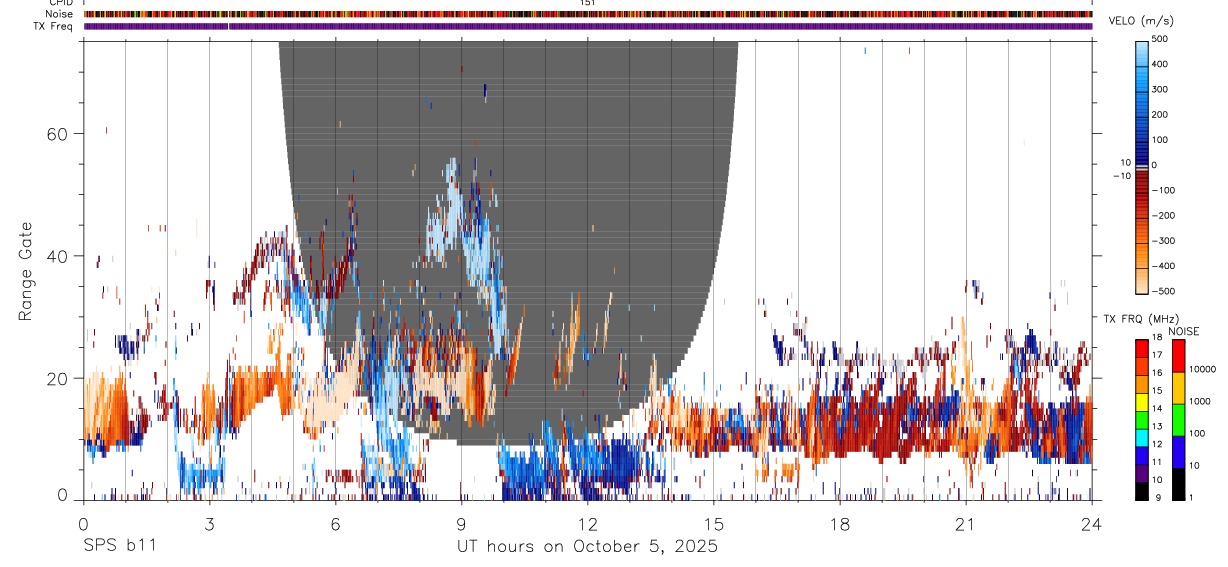Click the 'Noise' strip row label

pos(60,14)
